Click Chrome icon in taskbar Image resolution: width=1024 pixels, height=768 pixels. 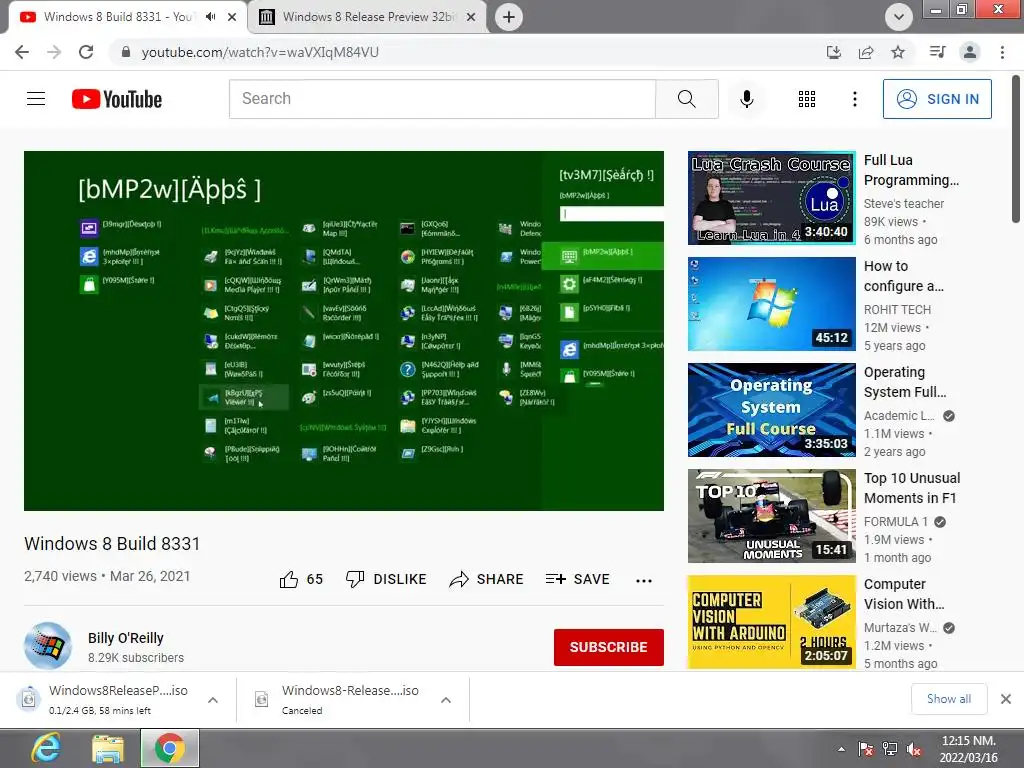pyautogui.click(x=170, y=748)
